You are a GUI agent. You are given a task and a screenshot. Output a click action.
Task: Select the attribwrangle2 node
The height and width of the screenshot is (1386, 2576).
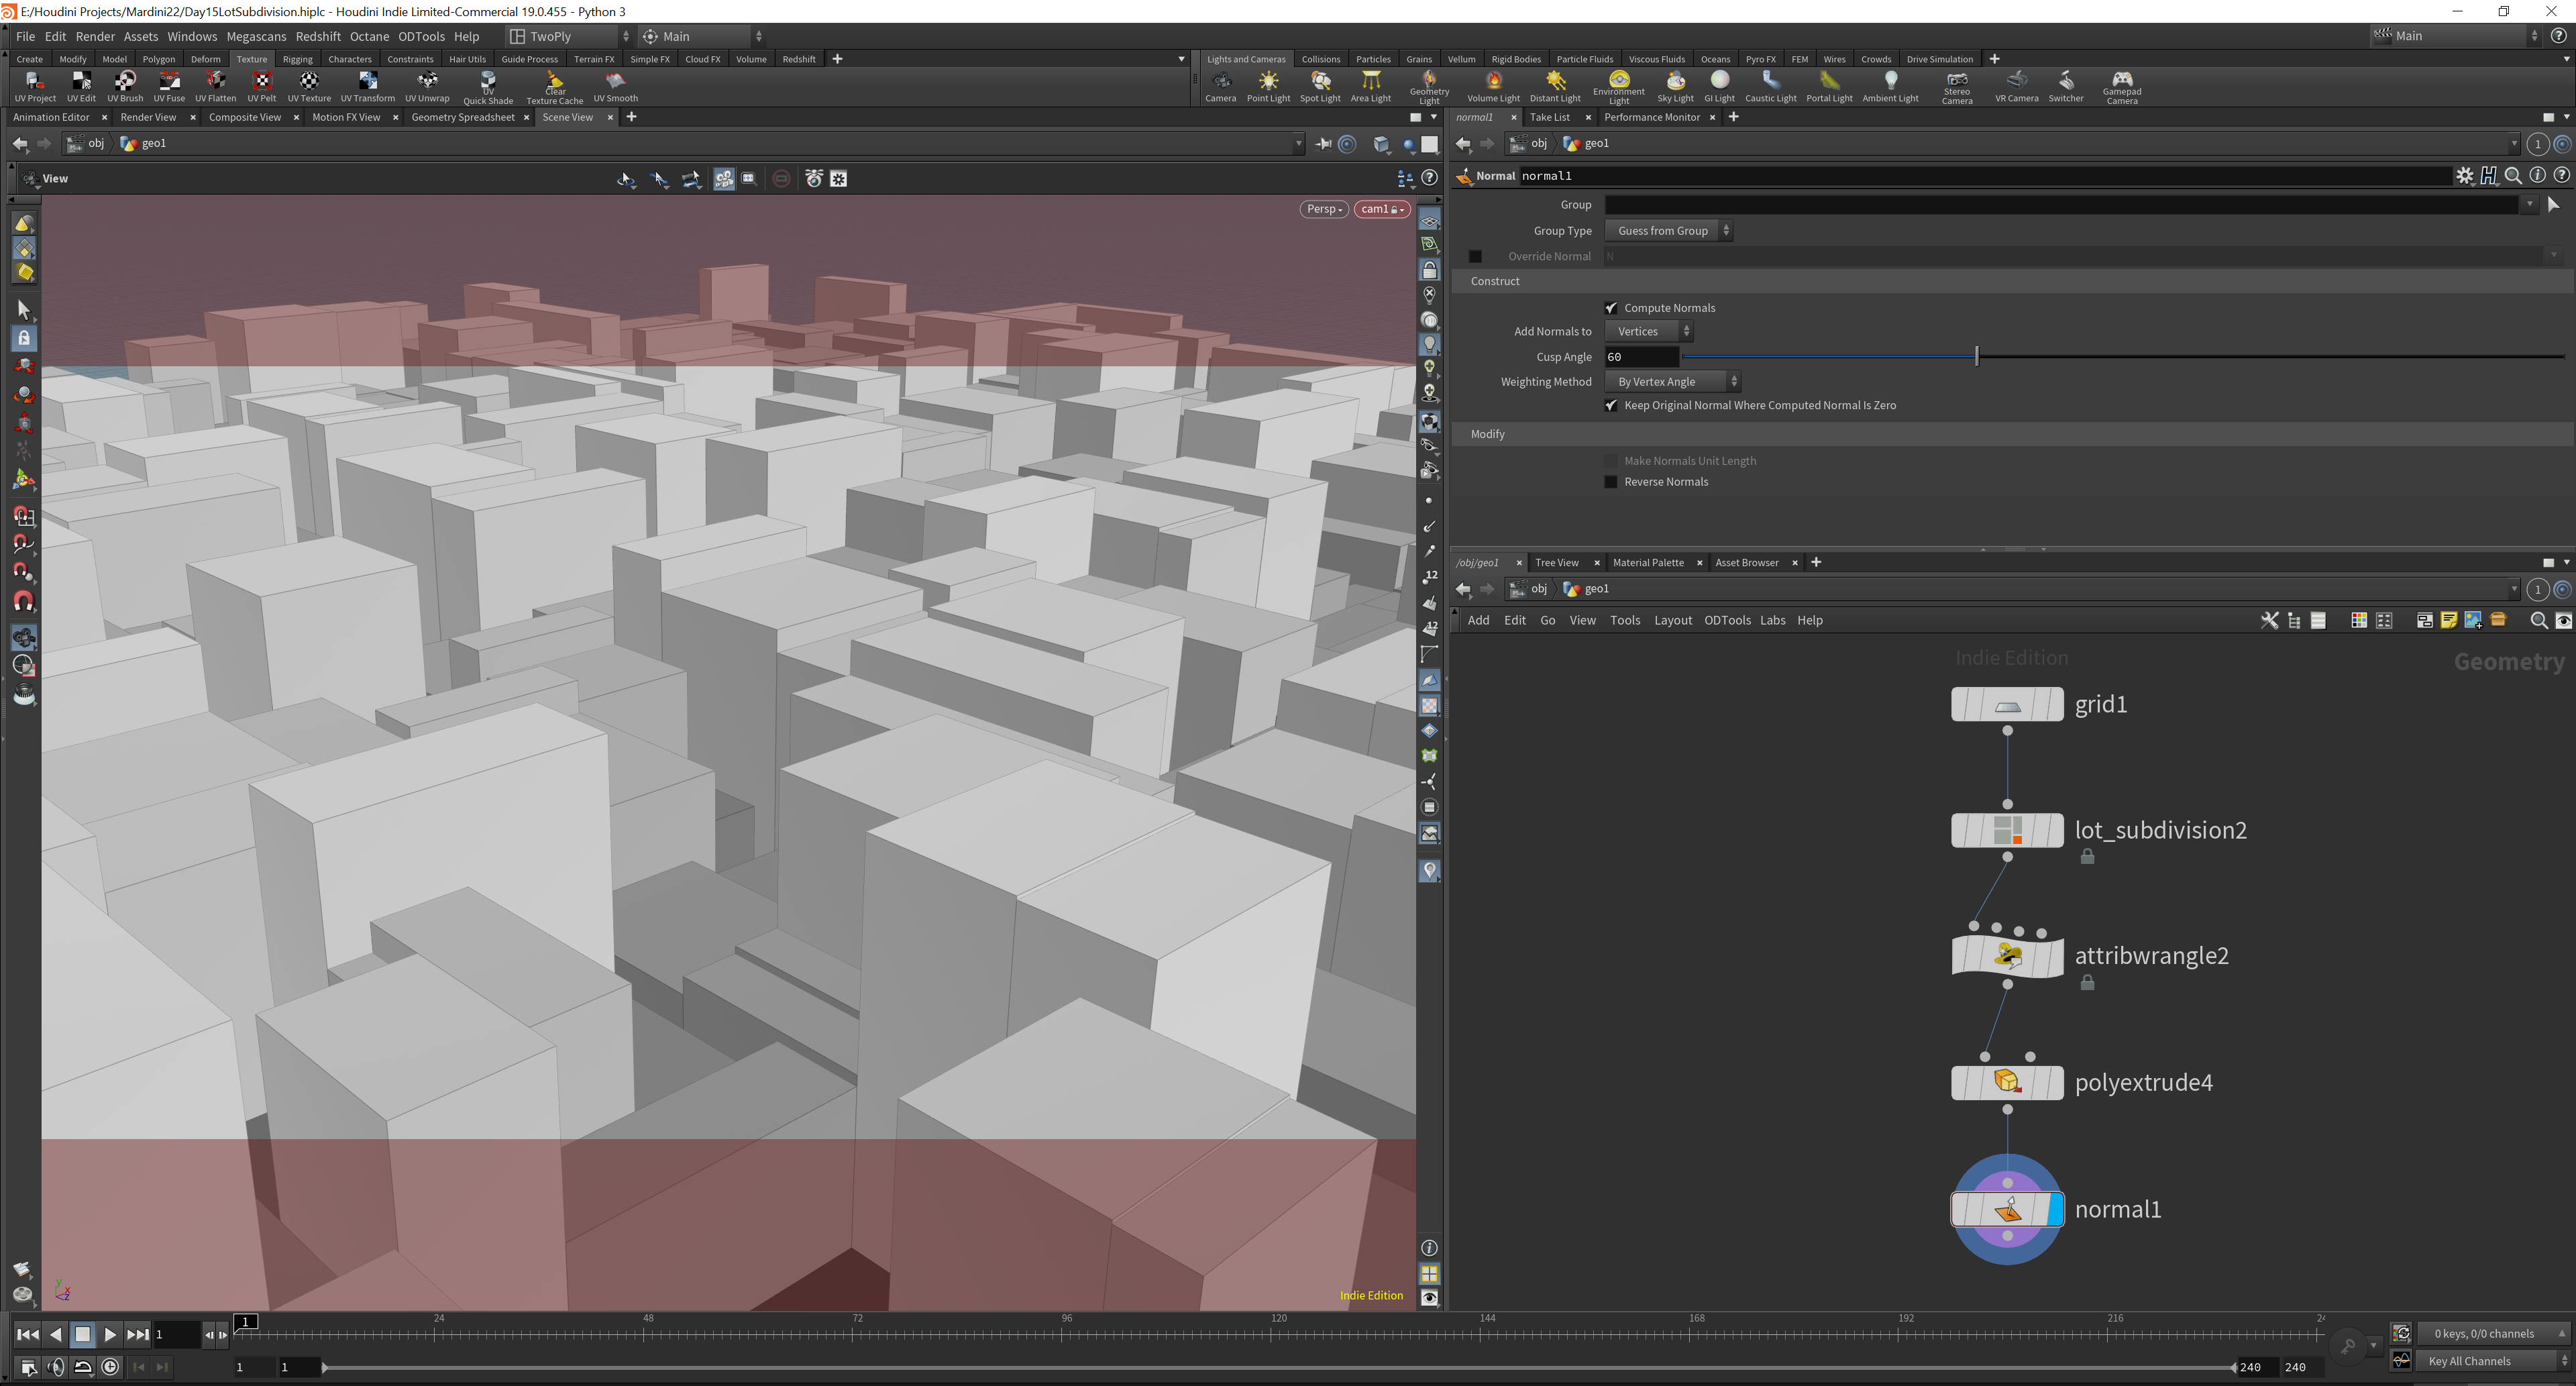(2007, 956)
